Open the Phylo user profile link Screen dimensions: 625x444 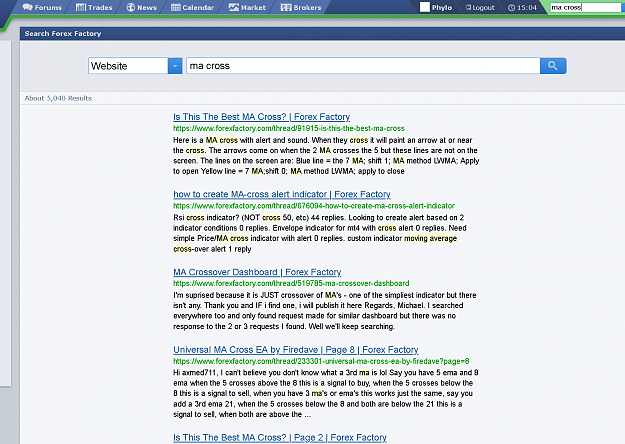point(442,8)
